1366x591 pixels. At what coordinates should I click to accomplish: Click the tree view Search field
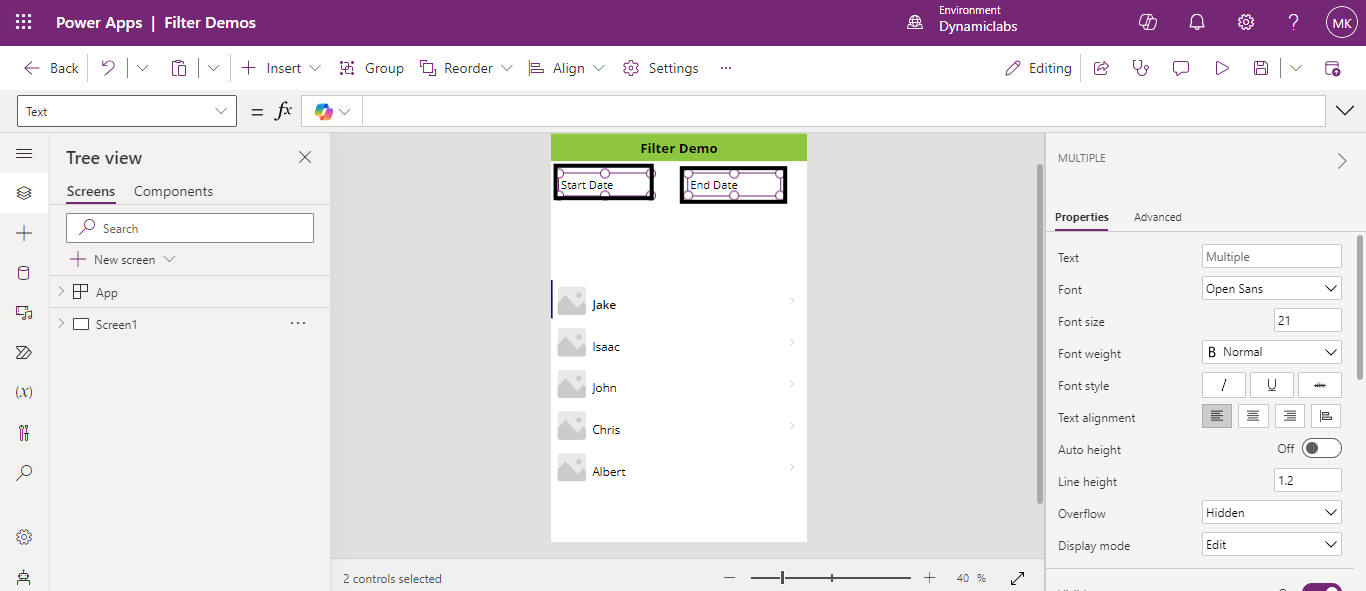point(190,228)
